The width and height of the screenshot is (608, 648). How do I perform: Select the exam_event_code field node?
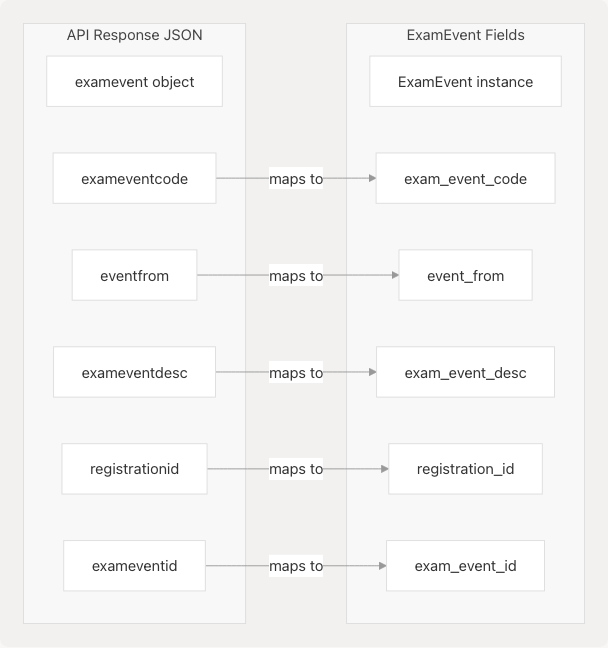click(x=465, y=179)
